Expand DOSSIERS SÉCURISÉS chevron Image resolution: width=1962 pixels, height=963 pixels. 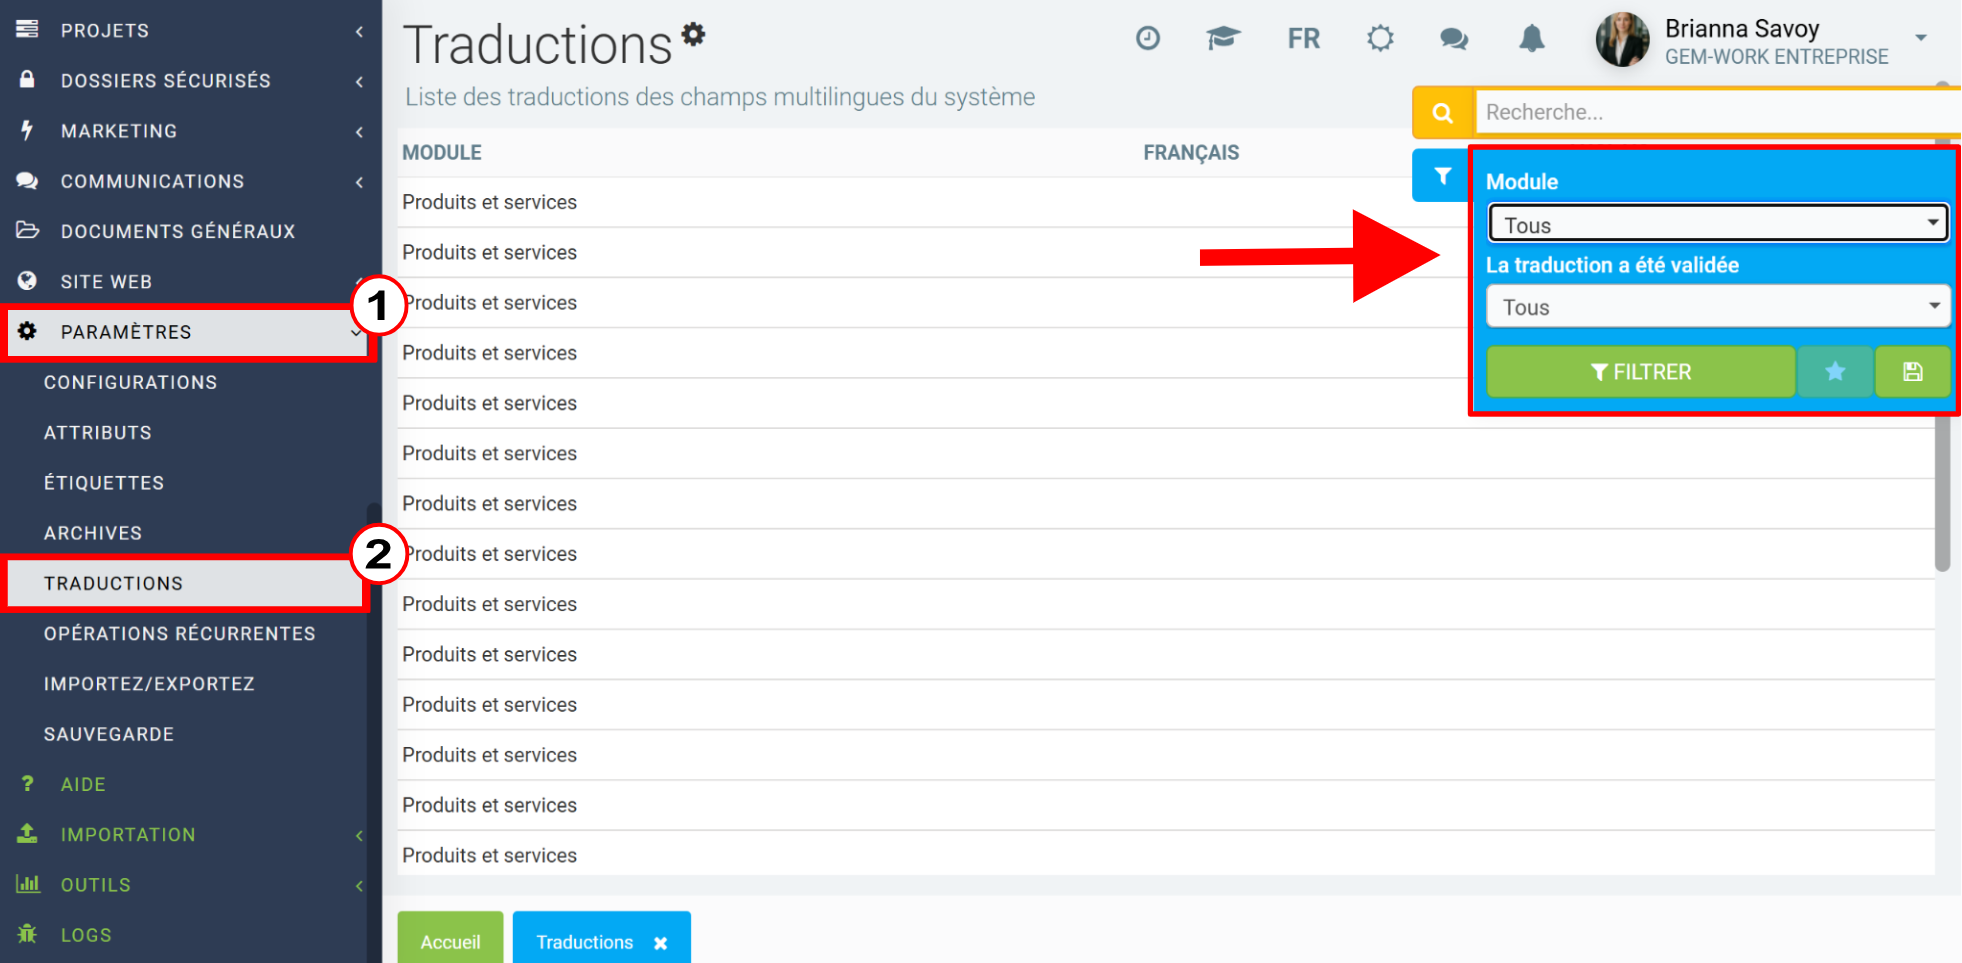click(359, 81)
